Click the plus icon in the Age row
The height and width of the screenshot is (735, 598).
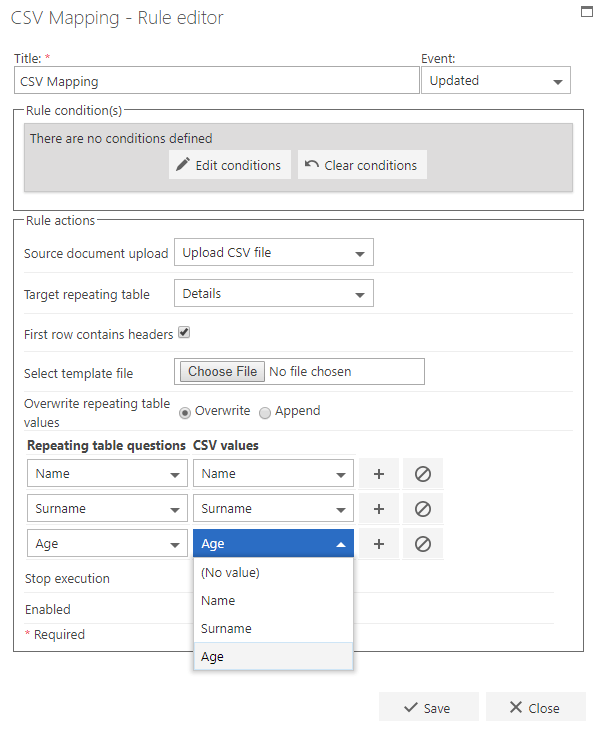379,544
